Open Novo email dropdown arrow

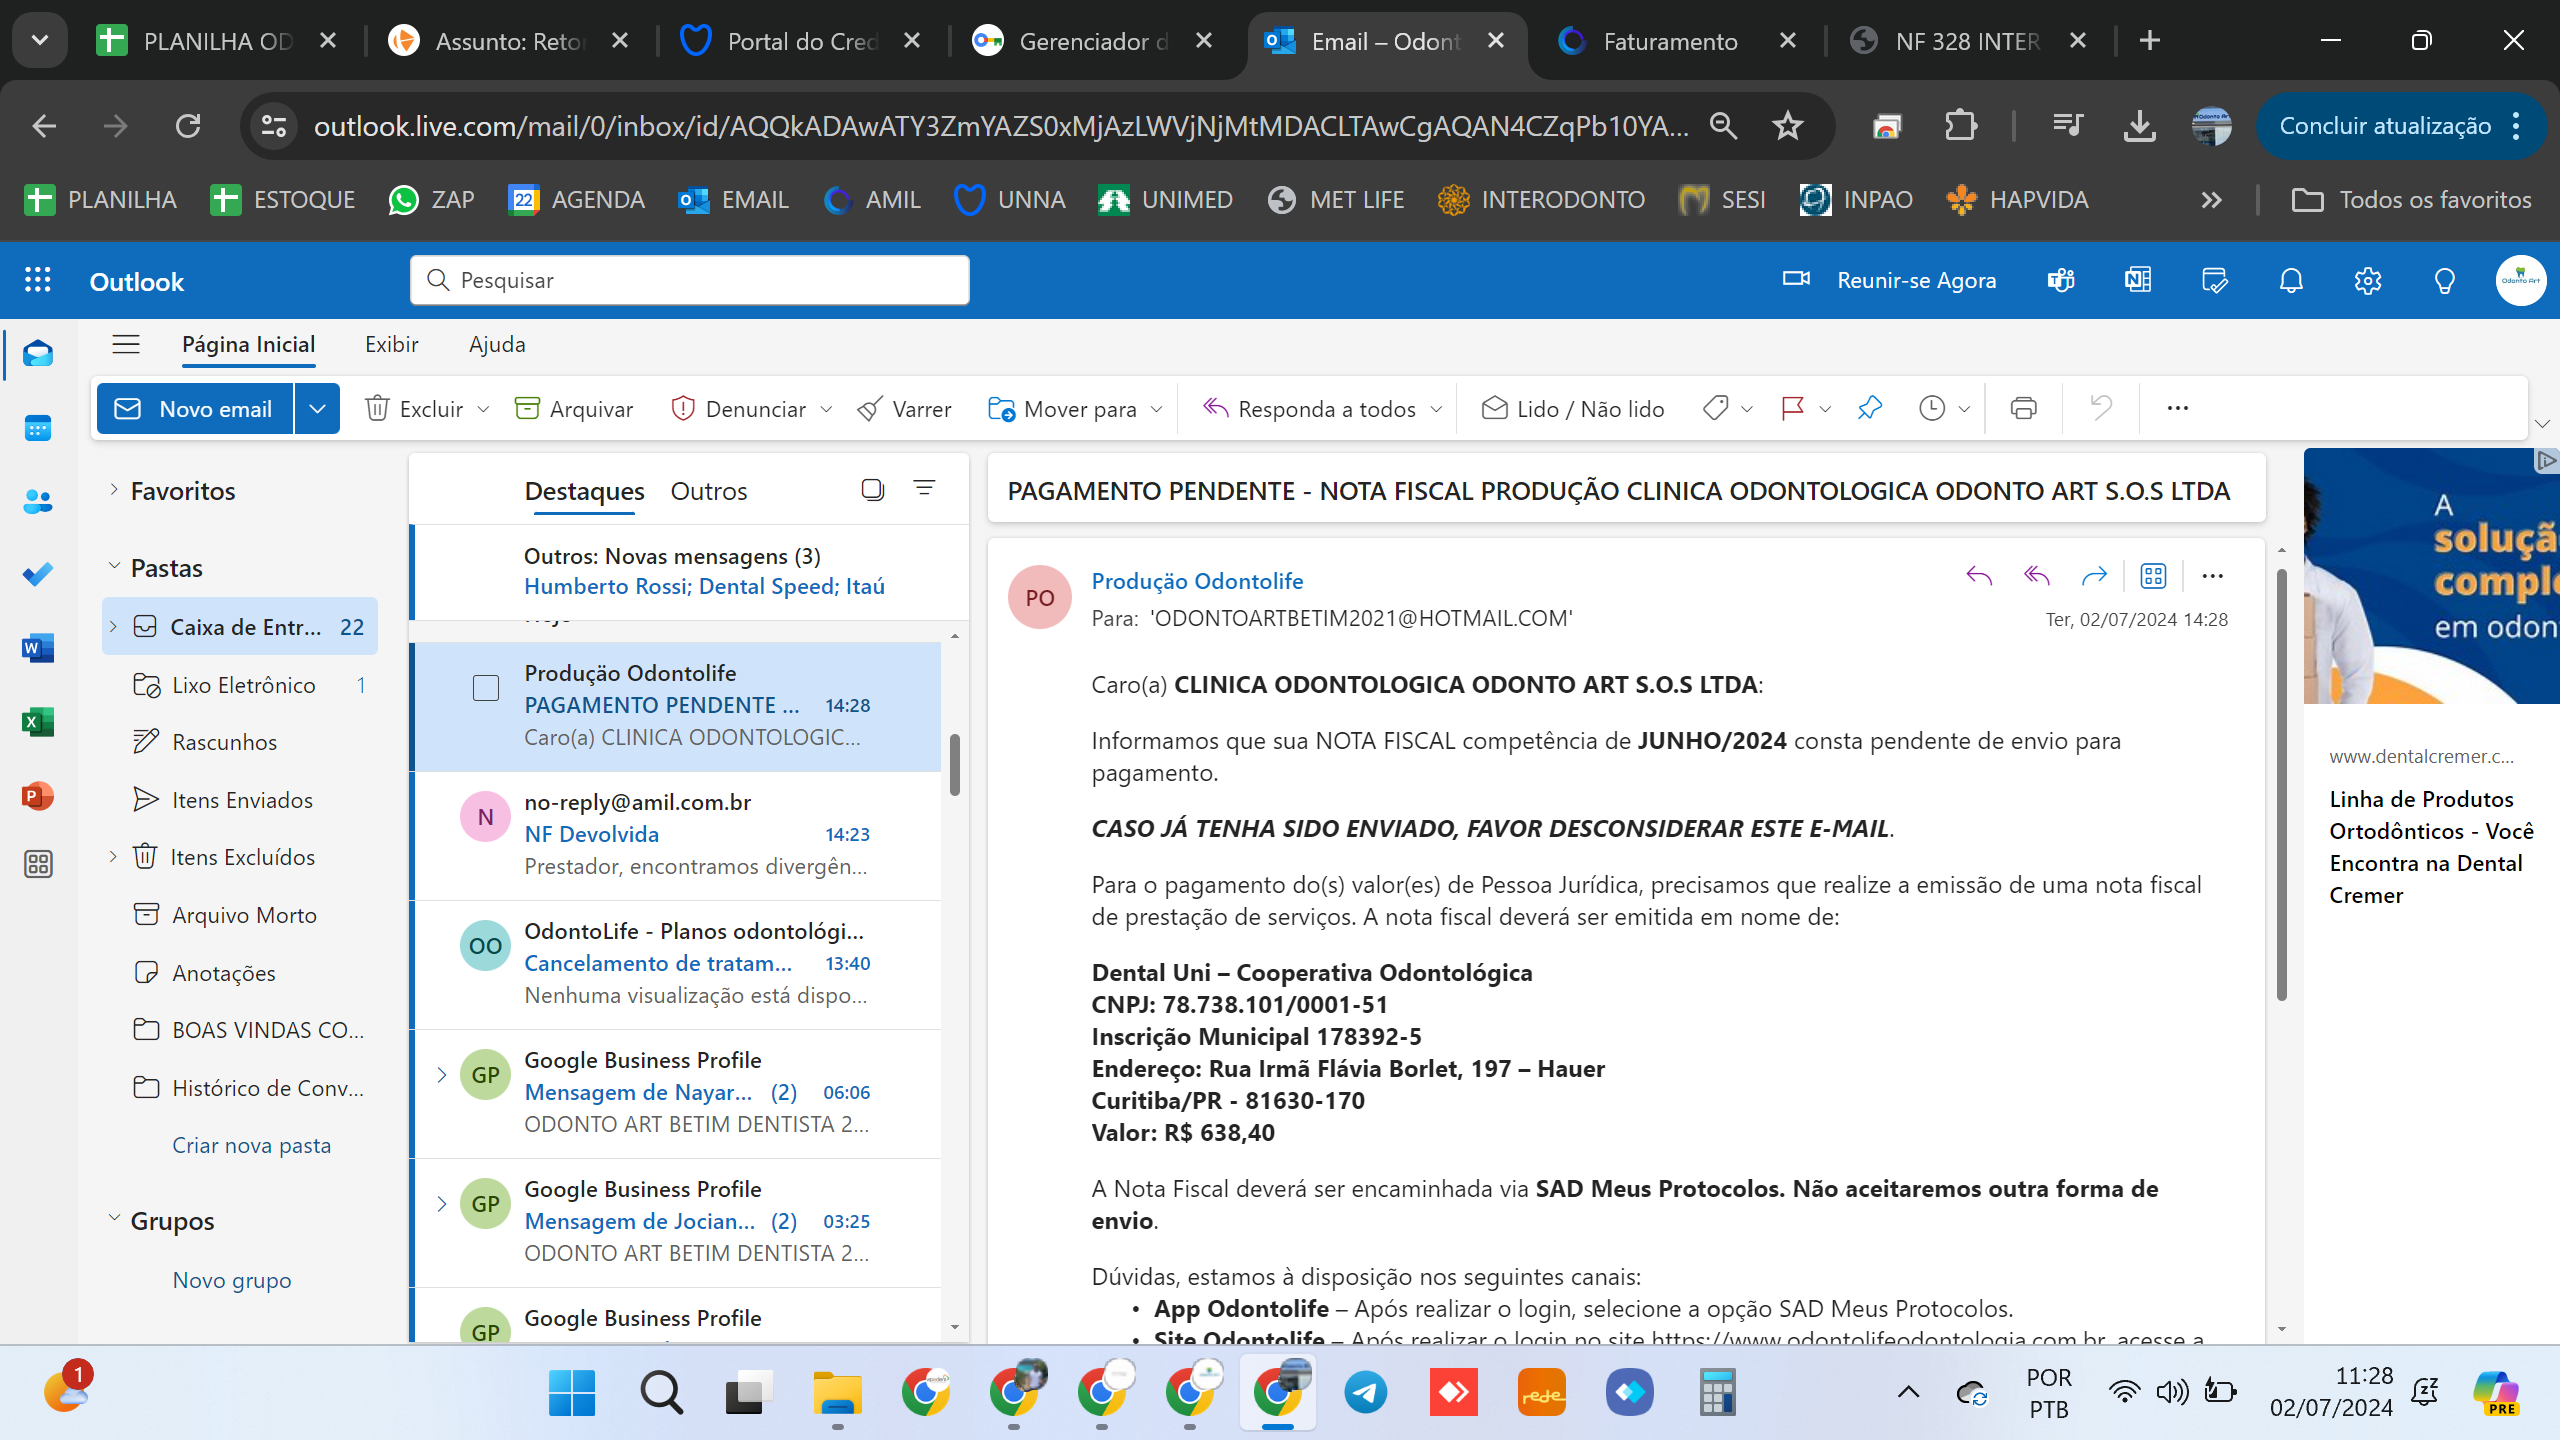[317, 408]
